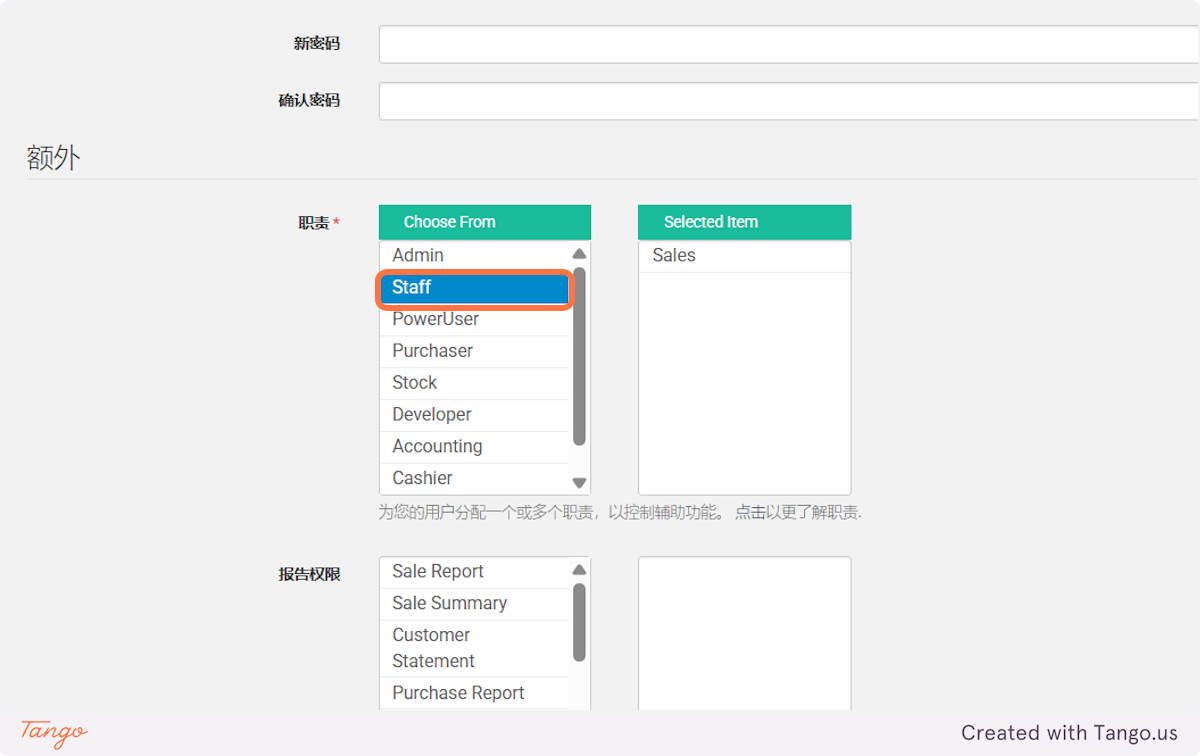
Task: Click the 新密码 password input field
Action: point(789,44)
